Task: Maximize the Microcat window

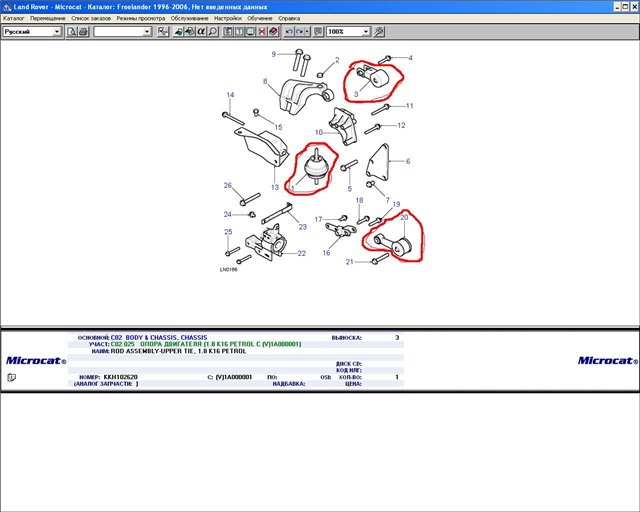Action: point(625,7)
